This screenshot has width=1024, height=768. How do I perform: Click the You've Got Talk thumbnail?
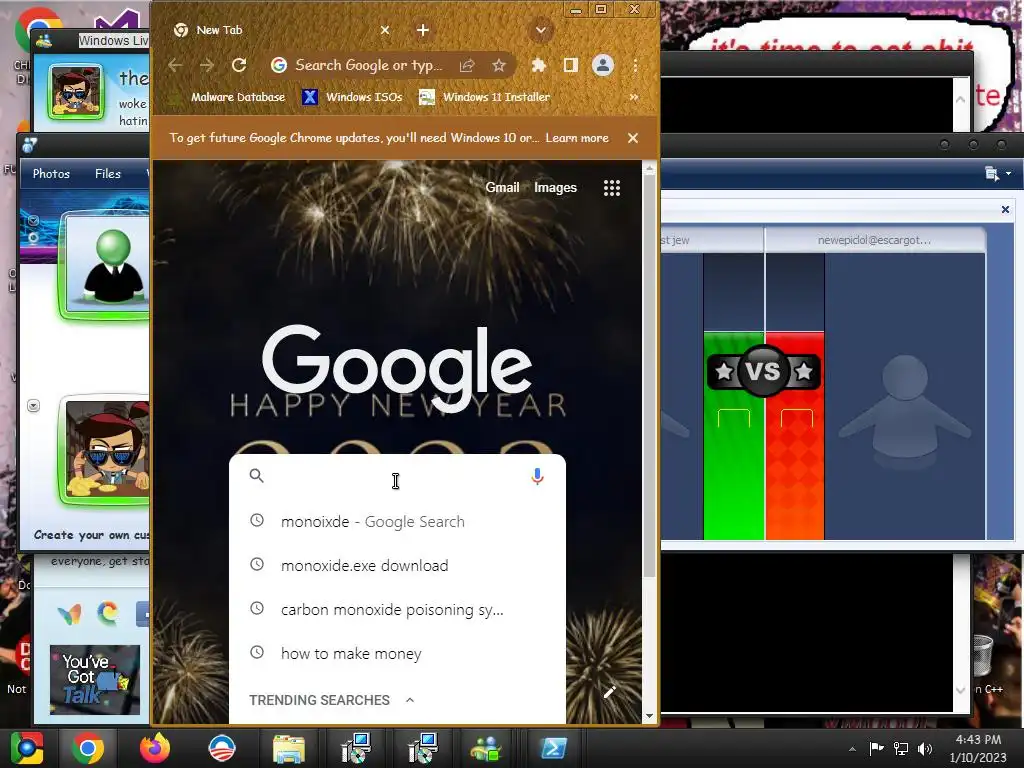(95, 680)
